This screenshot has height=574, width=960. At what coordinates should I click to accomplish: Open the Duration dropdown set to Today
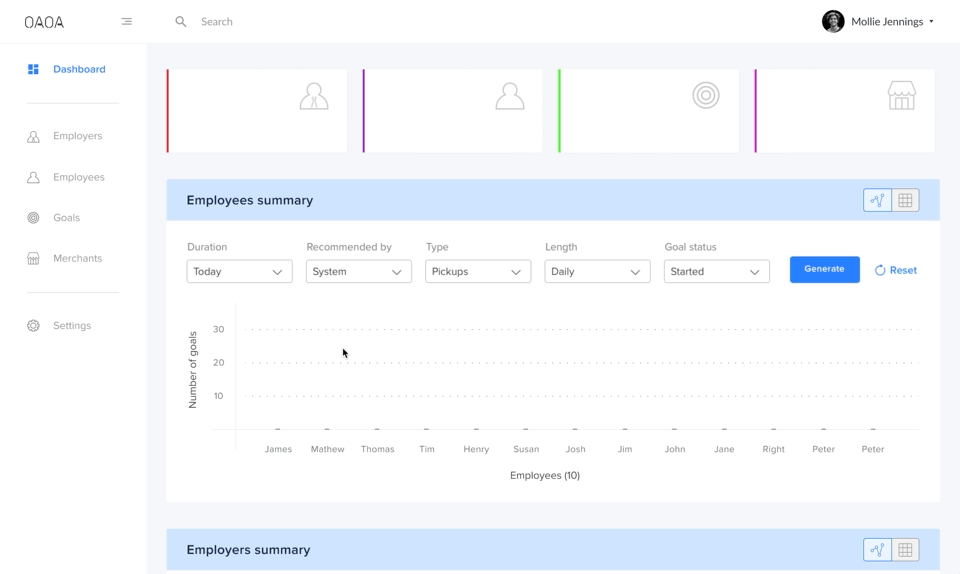[x=239, y=272]
